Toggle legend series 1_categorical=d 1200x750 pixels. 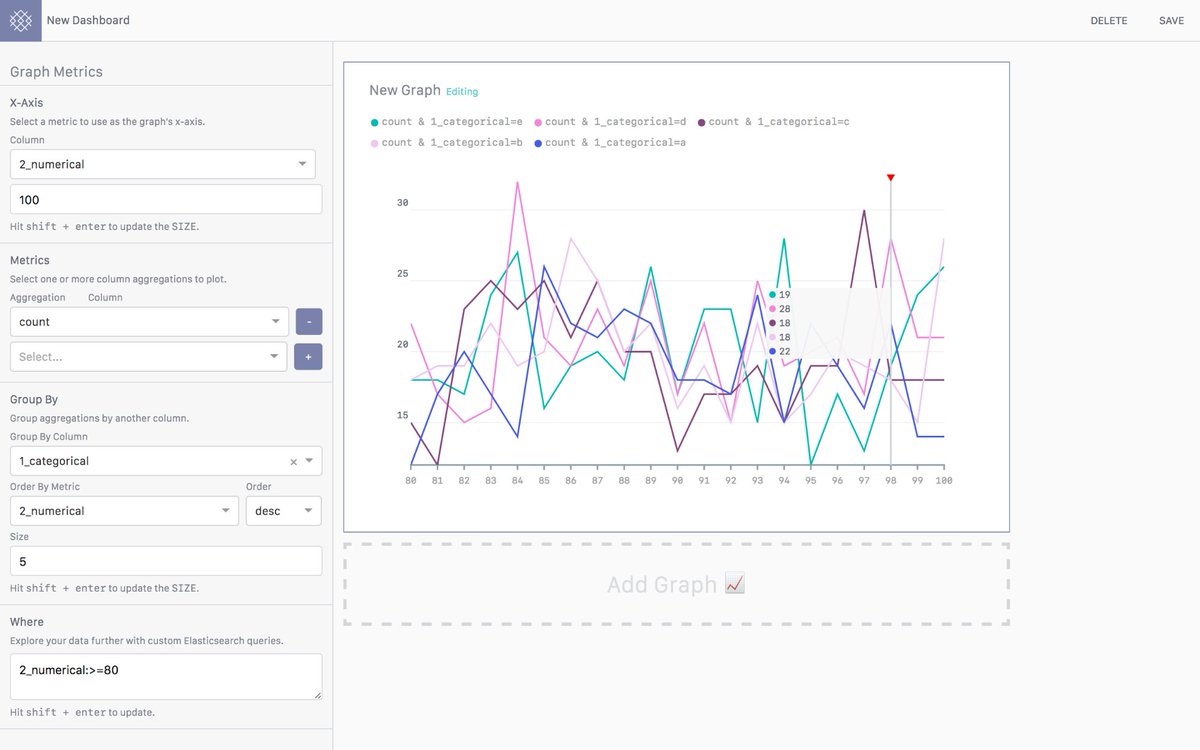point(610,122)
